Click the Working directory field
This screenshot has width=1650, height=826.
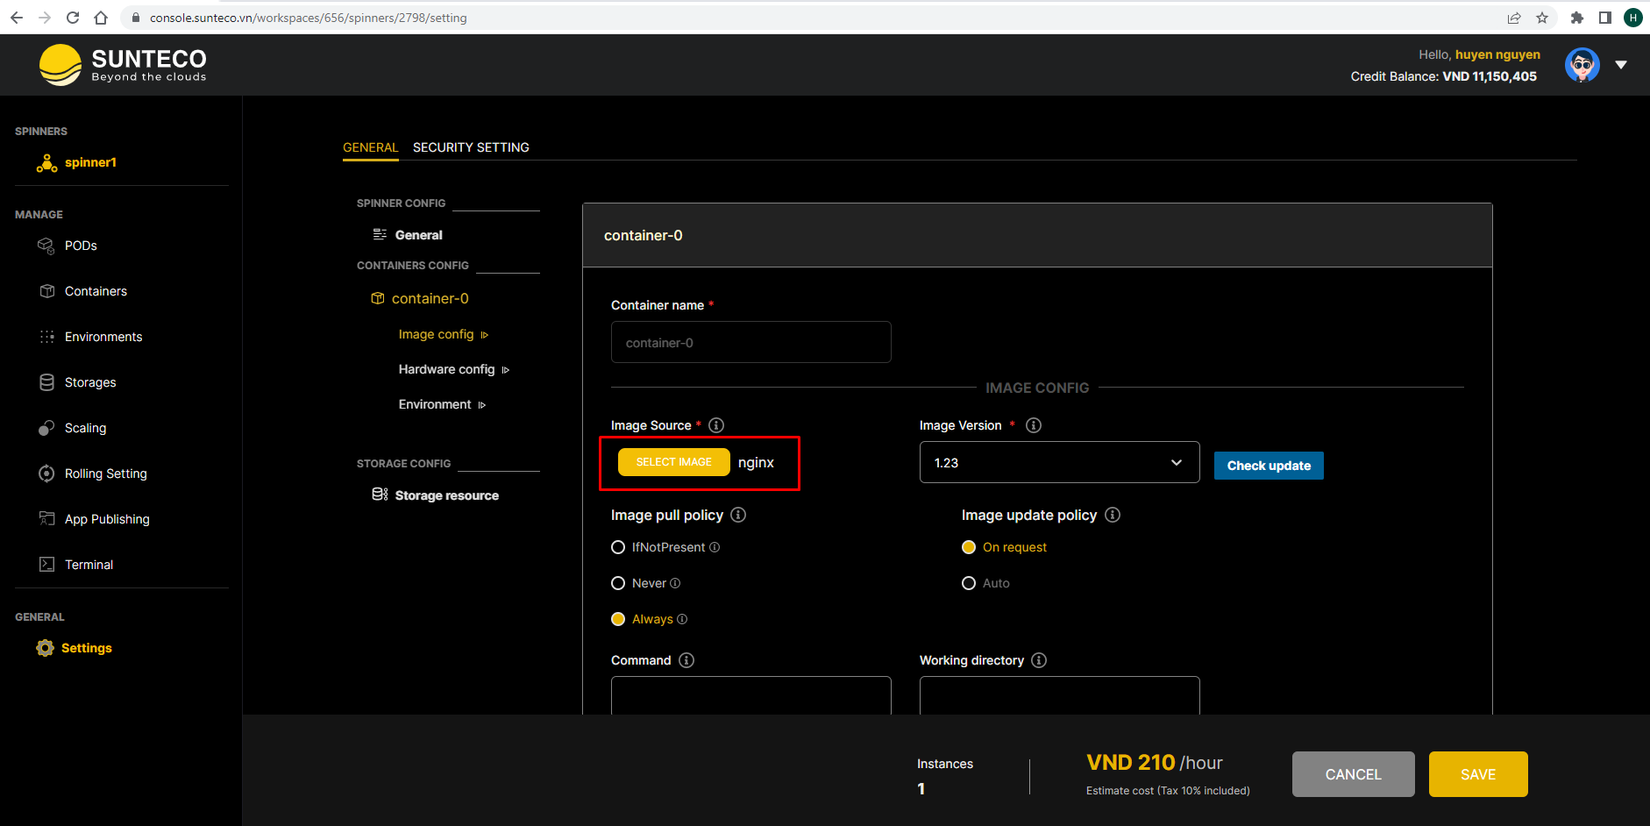[x=1059, y=695]
